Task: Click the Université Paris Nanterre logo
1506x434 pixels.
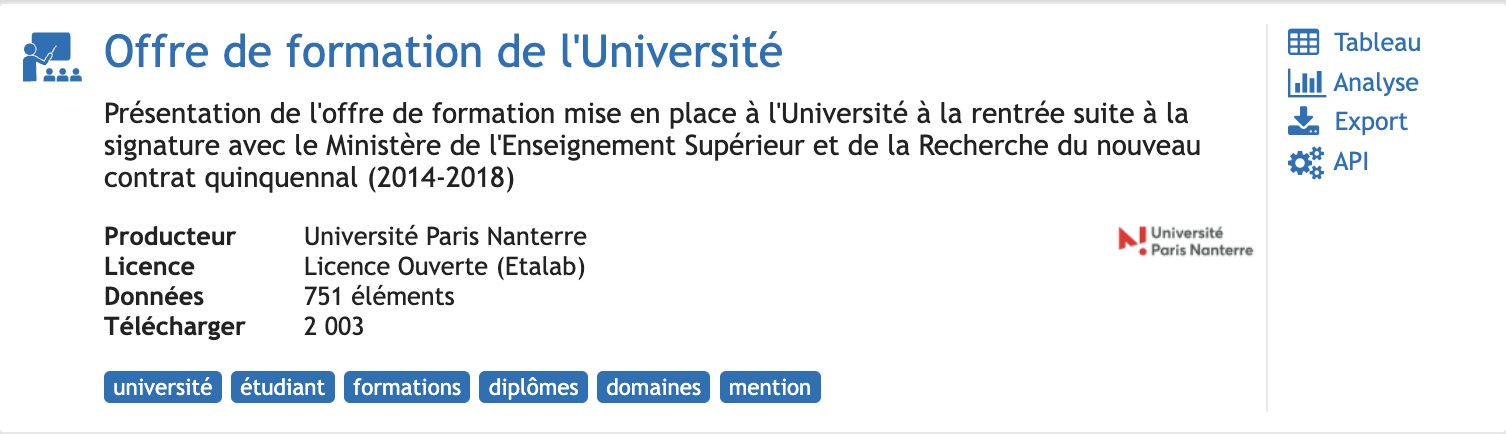Action: 1186,240
